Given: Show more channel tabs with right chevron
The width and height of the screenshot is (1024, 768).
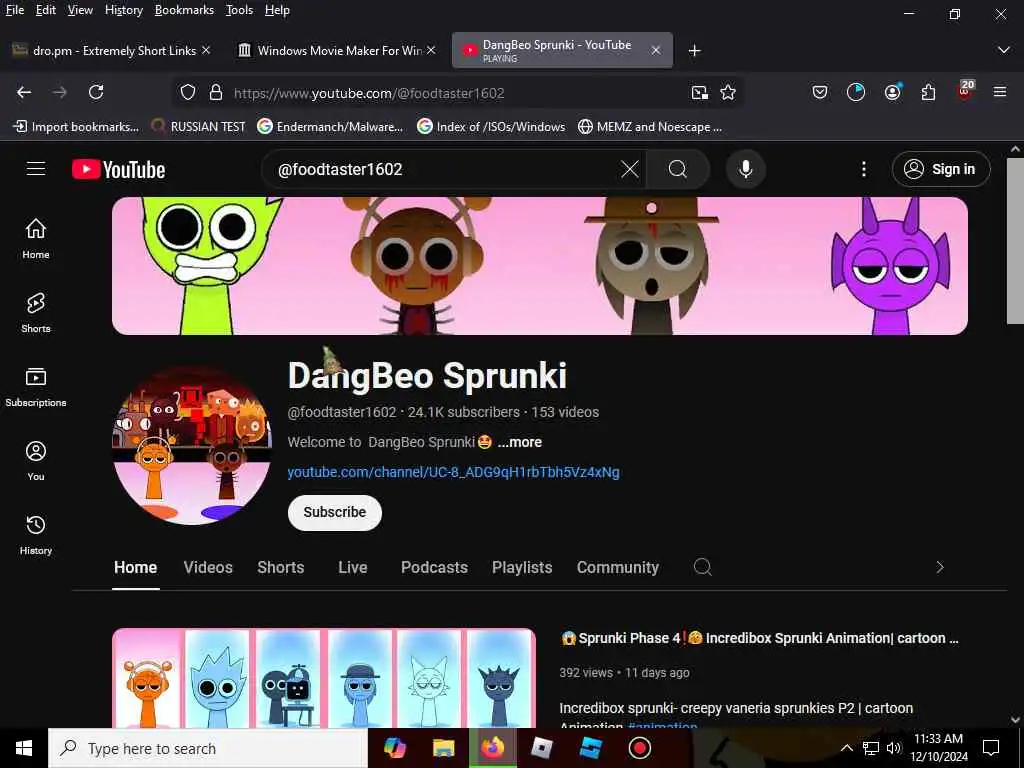Looking at the screenshot, I should pyautogui.click(x=940, y=567).
